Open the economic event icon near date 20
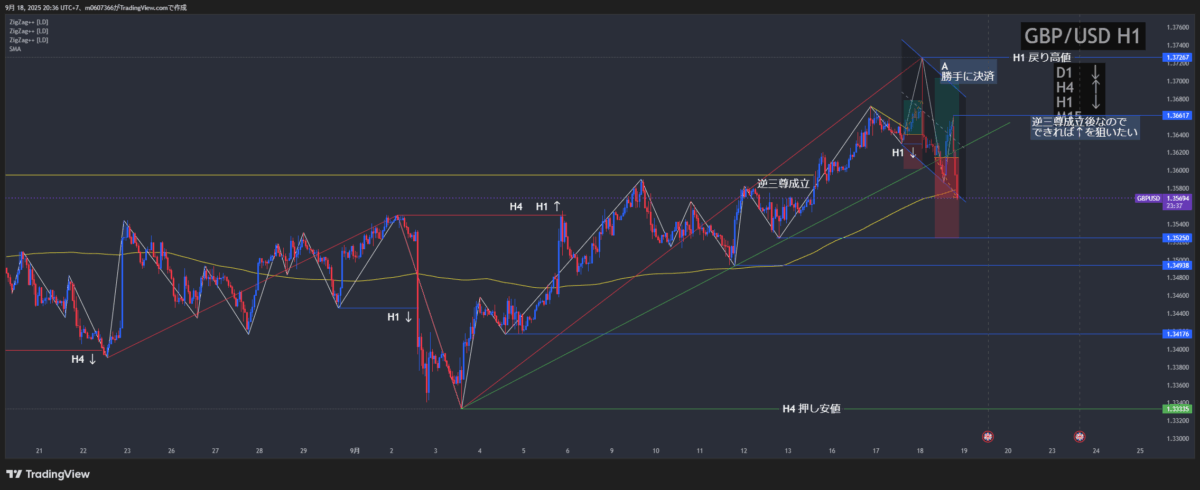Screen dimensions: 1200x490 988,437
